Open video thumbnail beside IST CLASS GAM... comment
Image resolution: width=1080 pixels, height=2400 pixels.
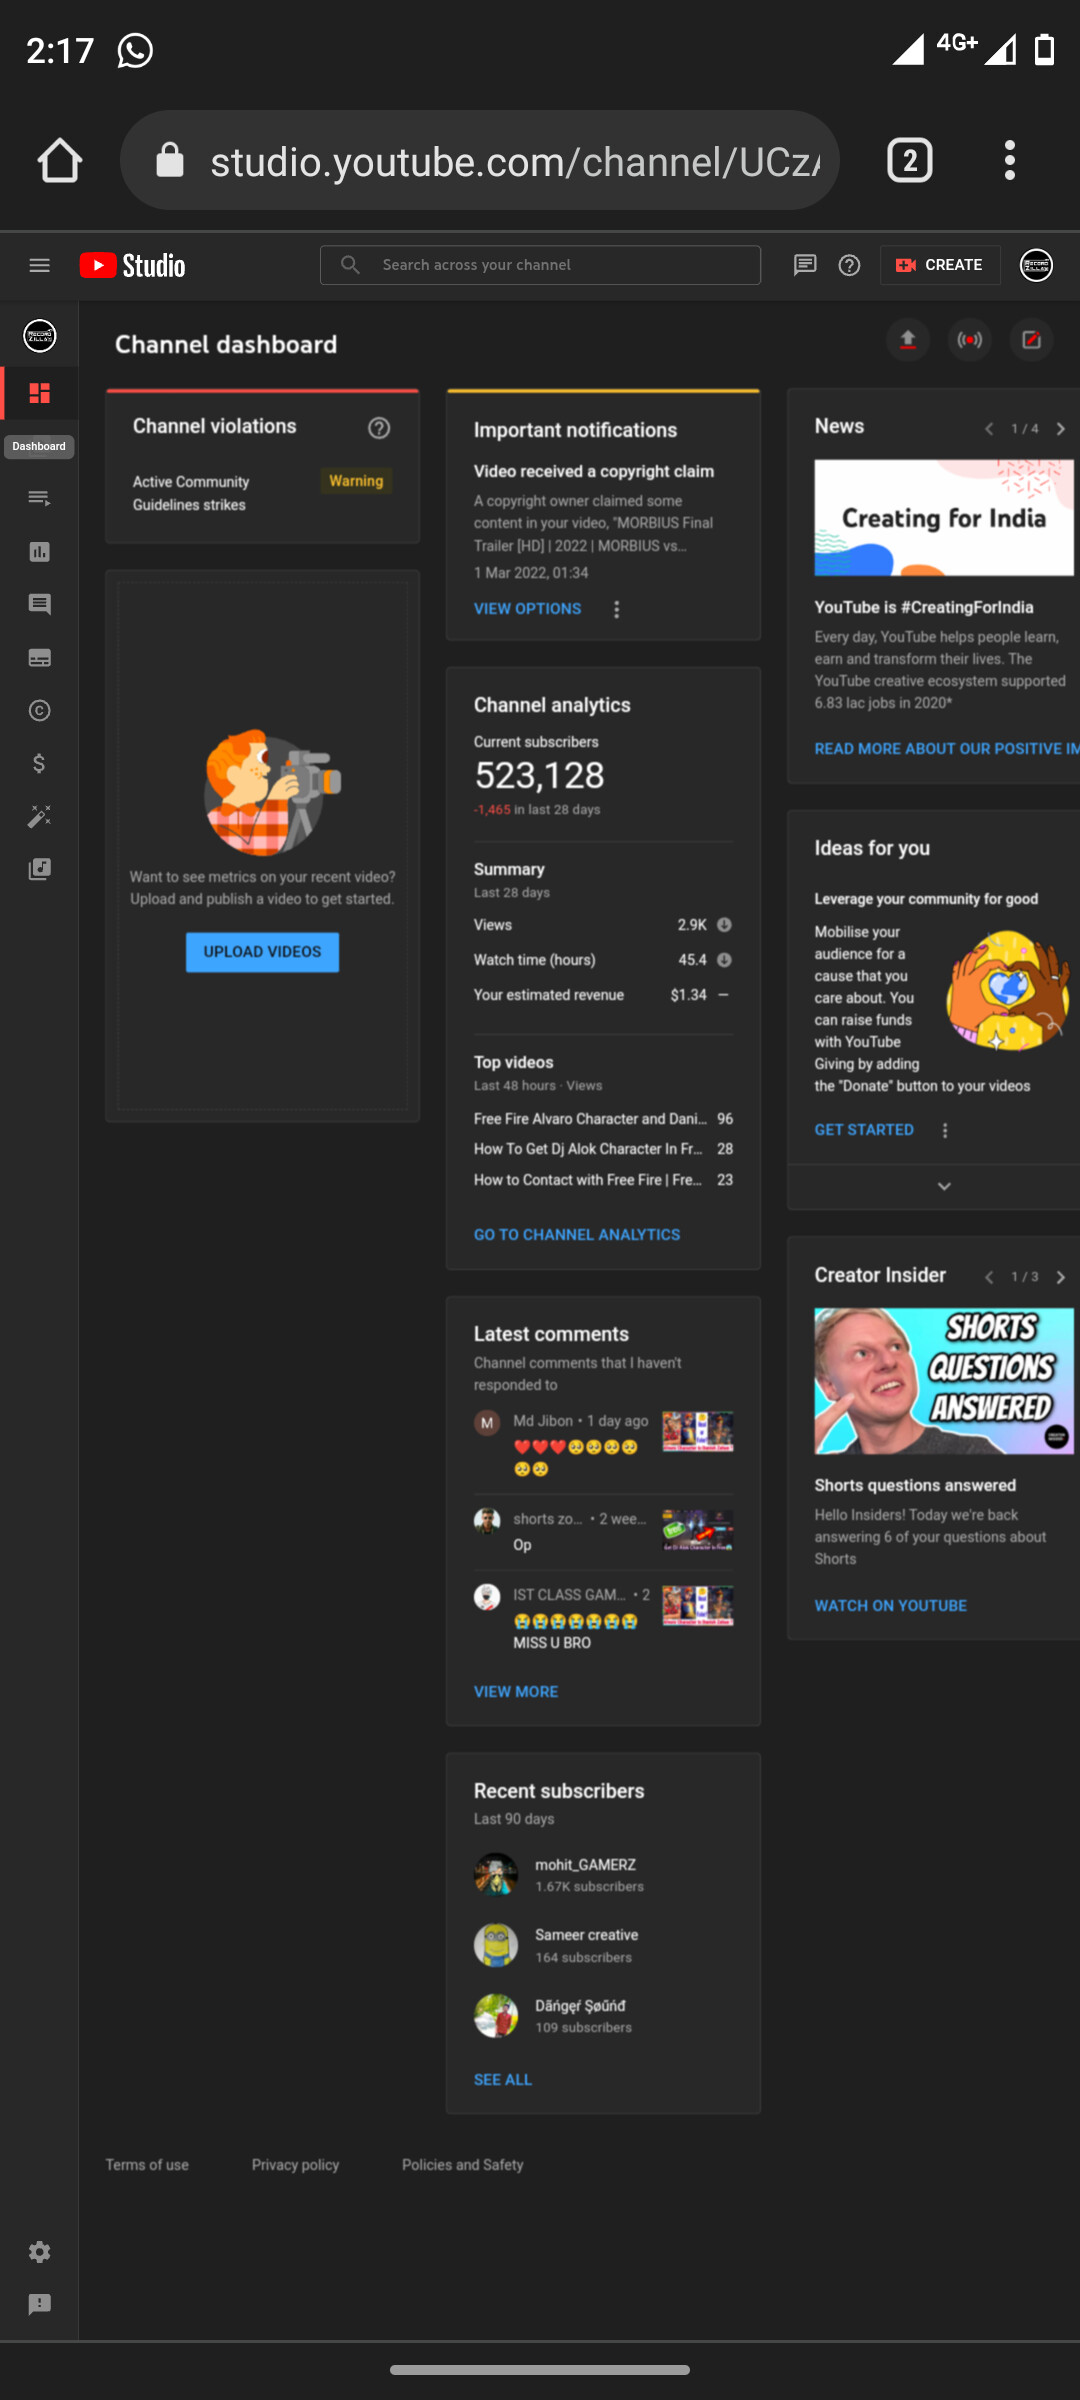(x=698, y=1606)
